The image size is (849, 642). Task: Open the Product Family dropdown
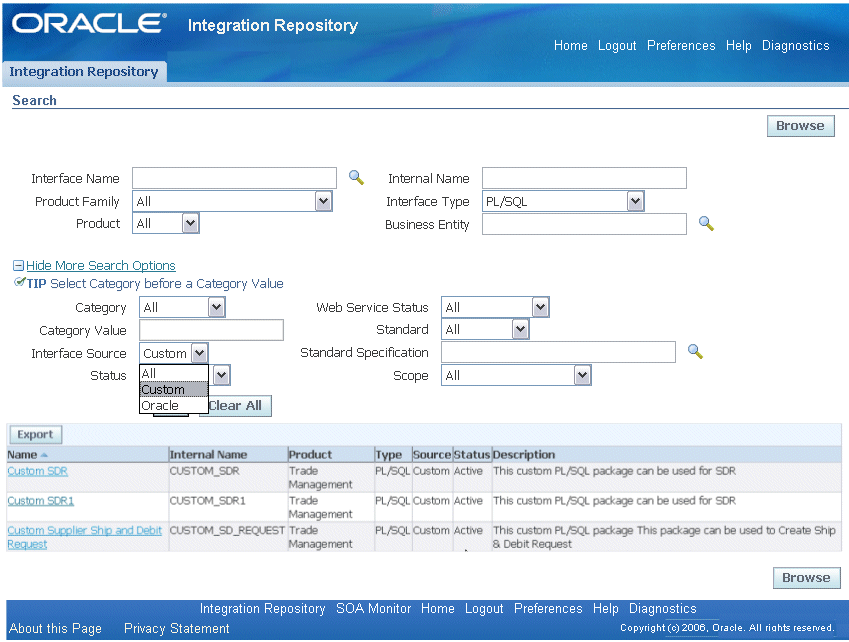pos(232,201)
